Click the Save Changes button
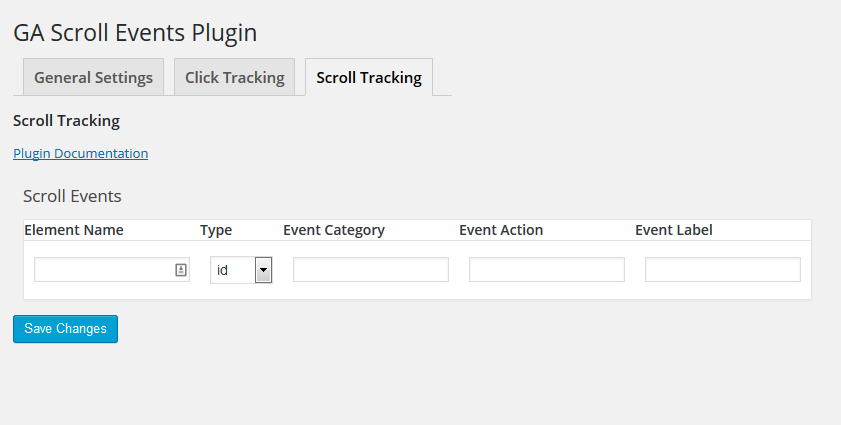 click(x=65, y=328)
